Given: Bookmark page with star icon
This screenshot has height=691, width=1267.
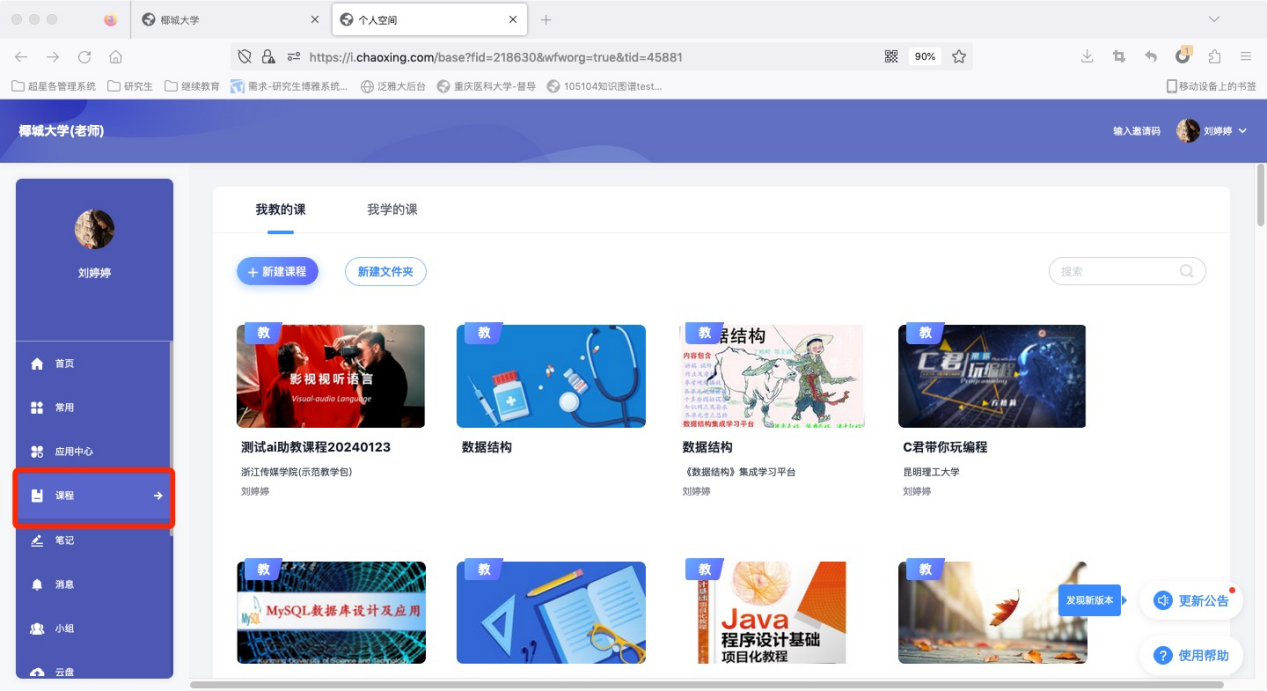Looking at the screenshot, I should point(959,57).
